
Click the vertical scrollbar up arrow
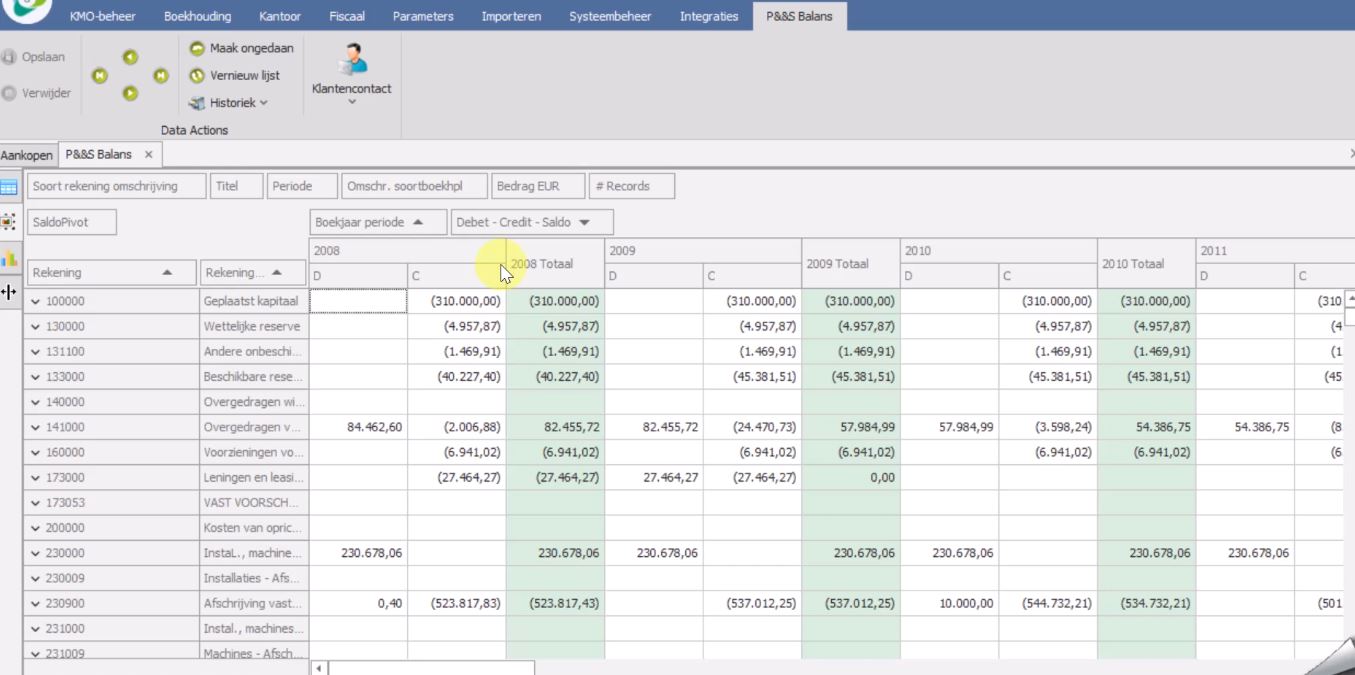click(1349, 298)
